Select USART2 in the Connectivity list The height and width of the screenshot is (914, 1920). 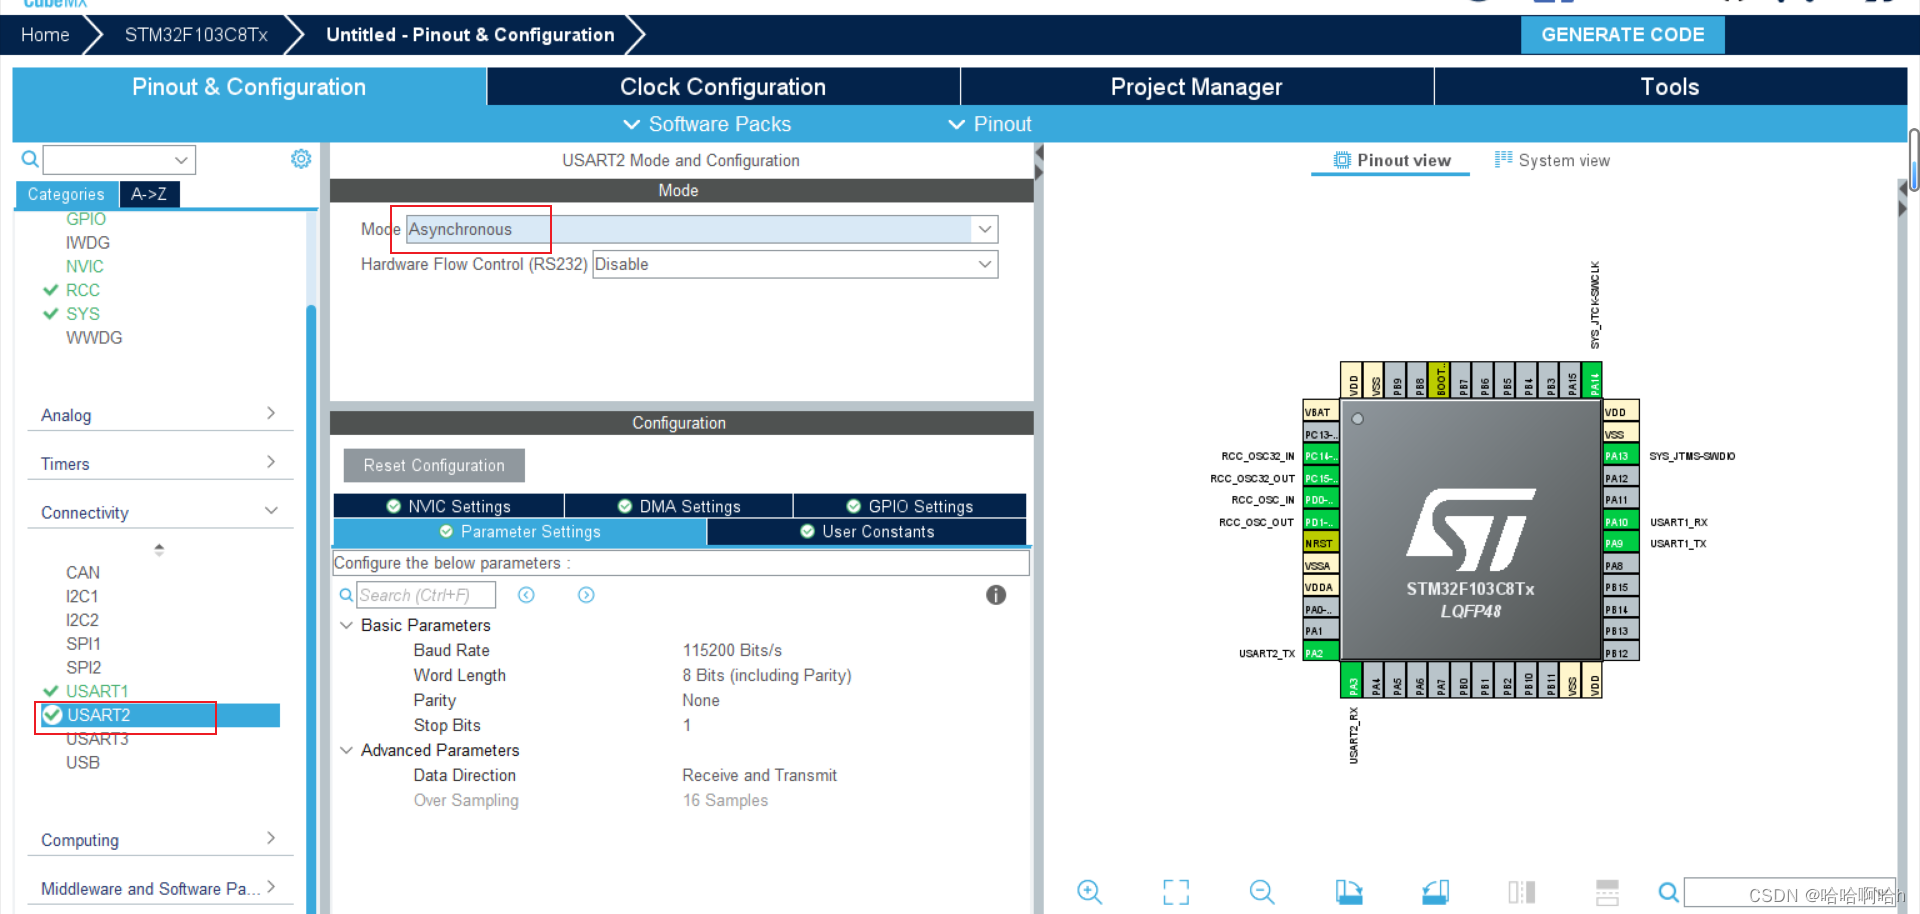point(98,715)
